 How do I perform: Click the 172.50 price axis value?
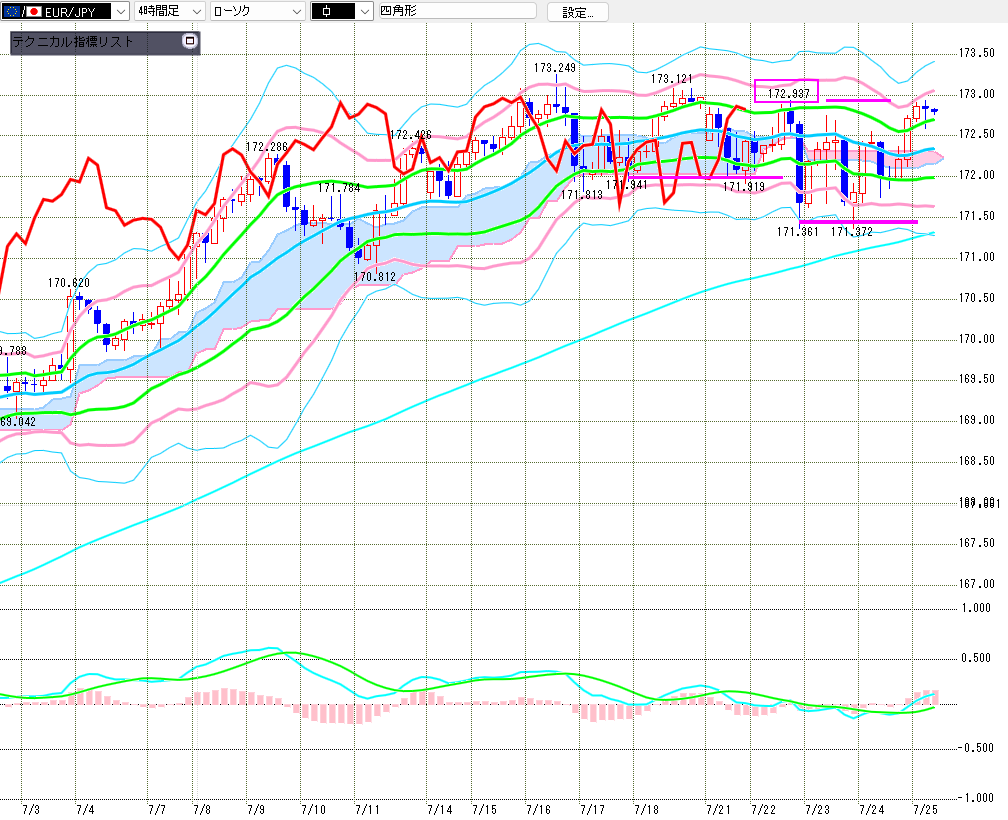tap(976, 134)
